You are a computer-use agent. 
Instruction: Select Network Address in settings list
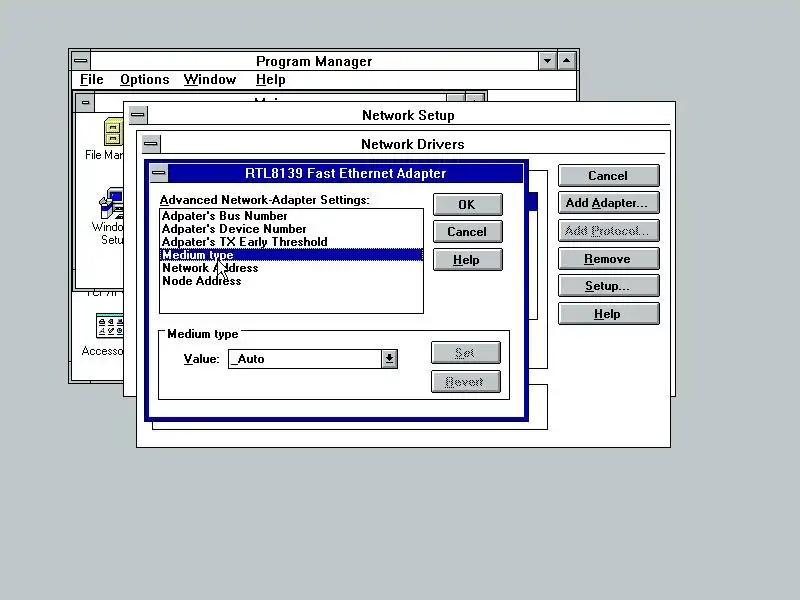tap(291, 268)
